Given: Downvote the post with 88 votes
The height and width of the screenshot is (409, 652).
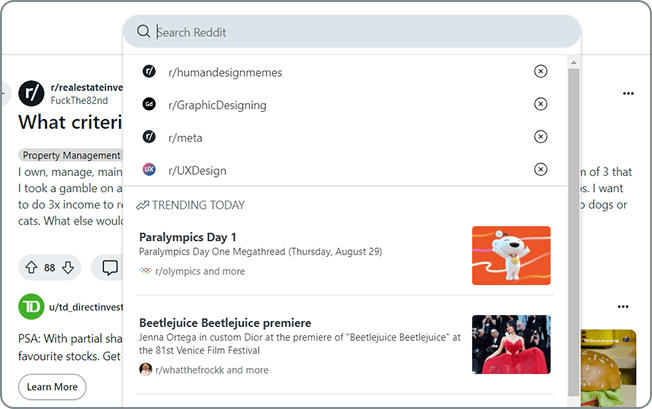Looking at the screenshot, I should [x=68, y=267].
